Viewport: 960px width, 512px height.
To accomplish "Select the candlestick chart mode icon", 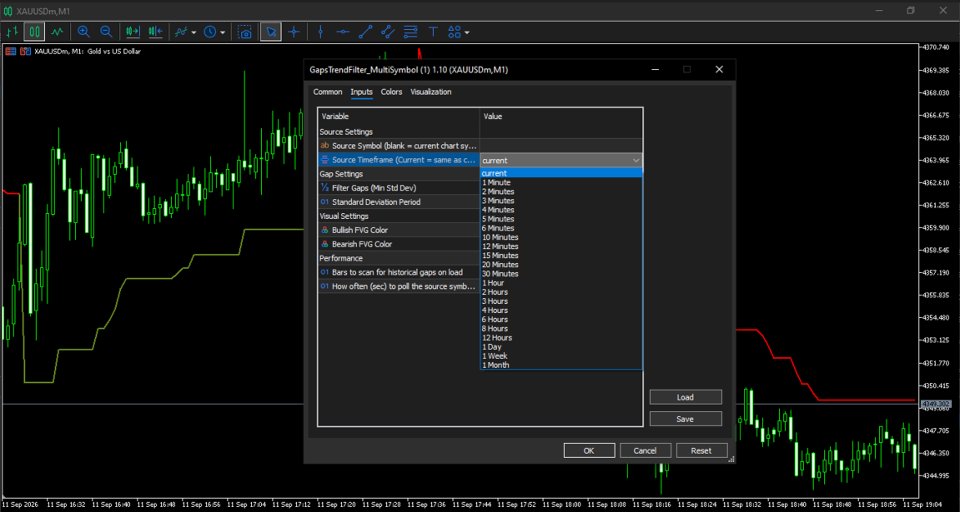I will point(34,31).
